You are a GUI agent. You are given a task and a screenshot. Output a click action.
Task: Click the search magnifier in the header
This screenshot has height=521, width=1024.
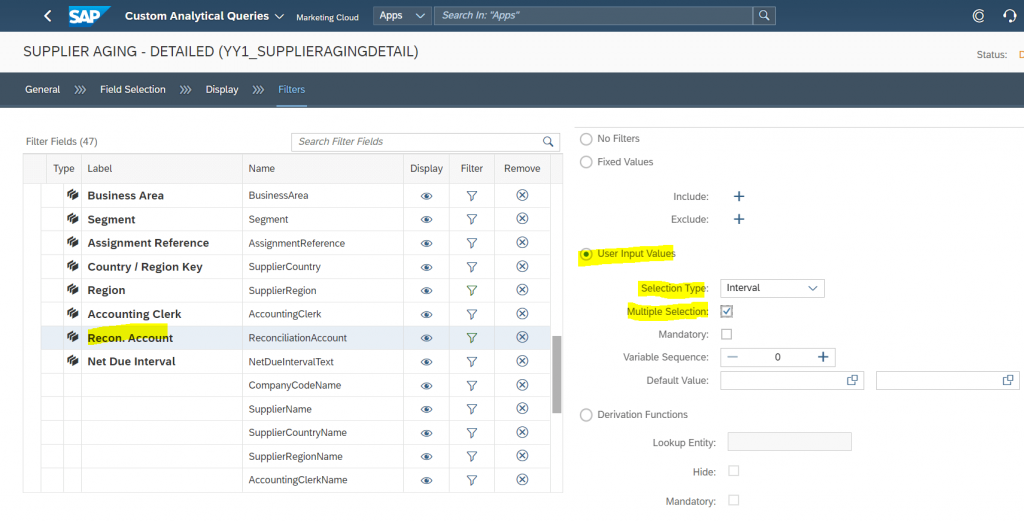click(764, 16)
